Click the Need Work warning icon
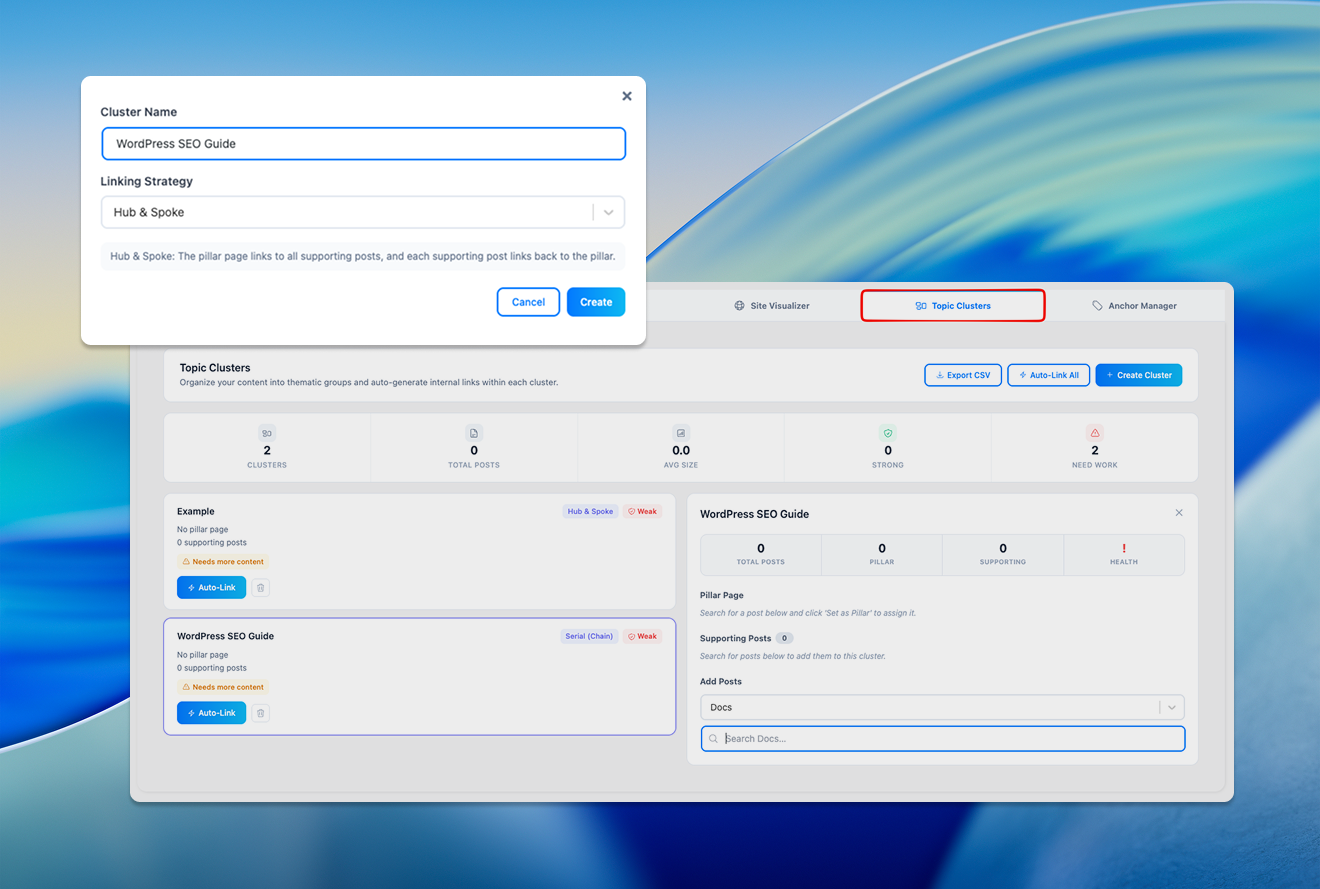 tap(1094, 433)
